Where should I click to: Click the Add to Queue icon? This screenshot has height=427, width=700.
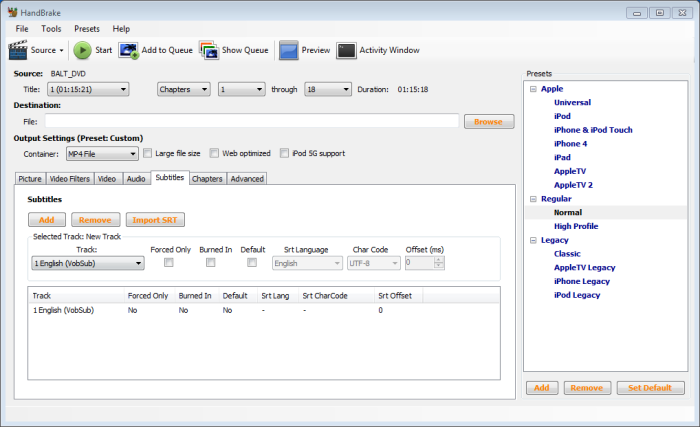[129, 50]
